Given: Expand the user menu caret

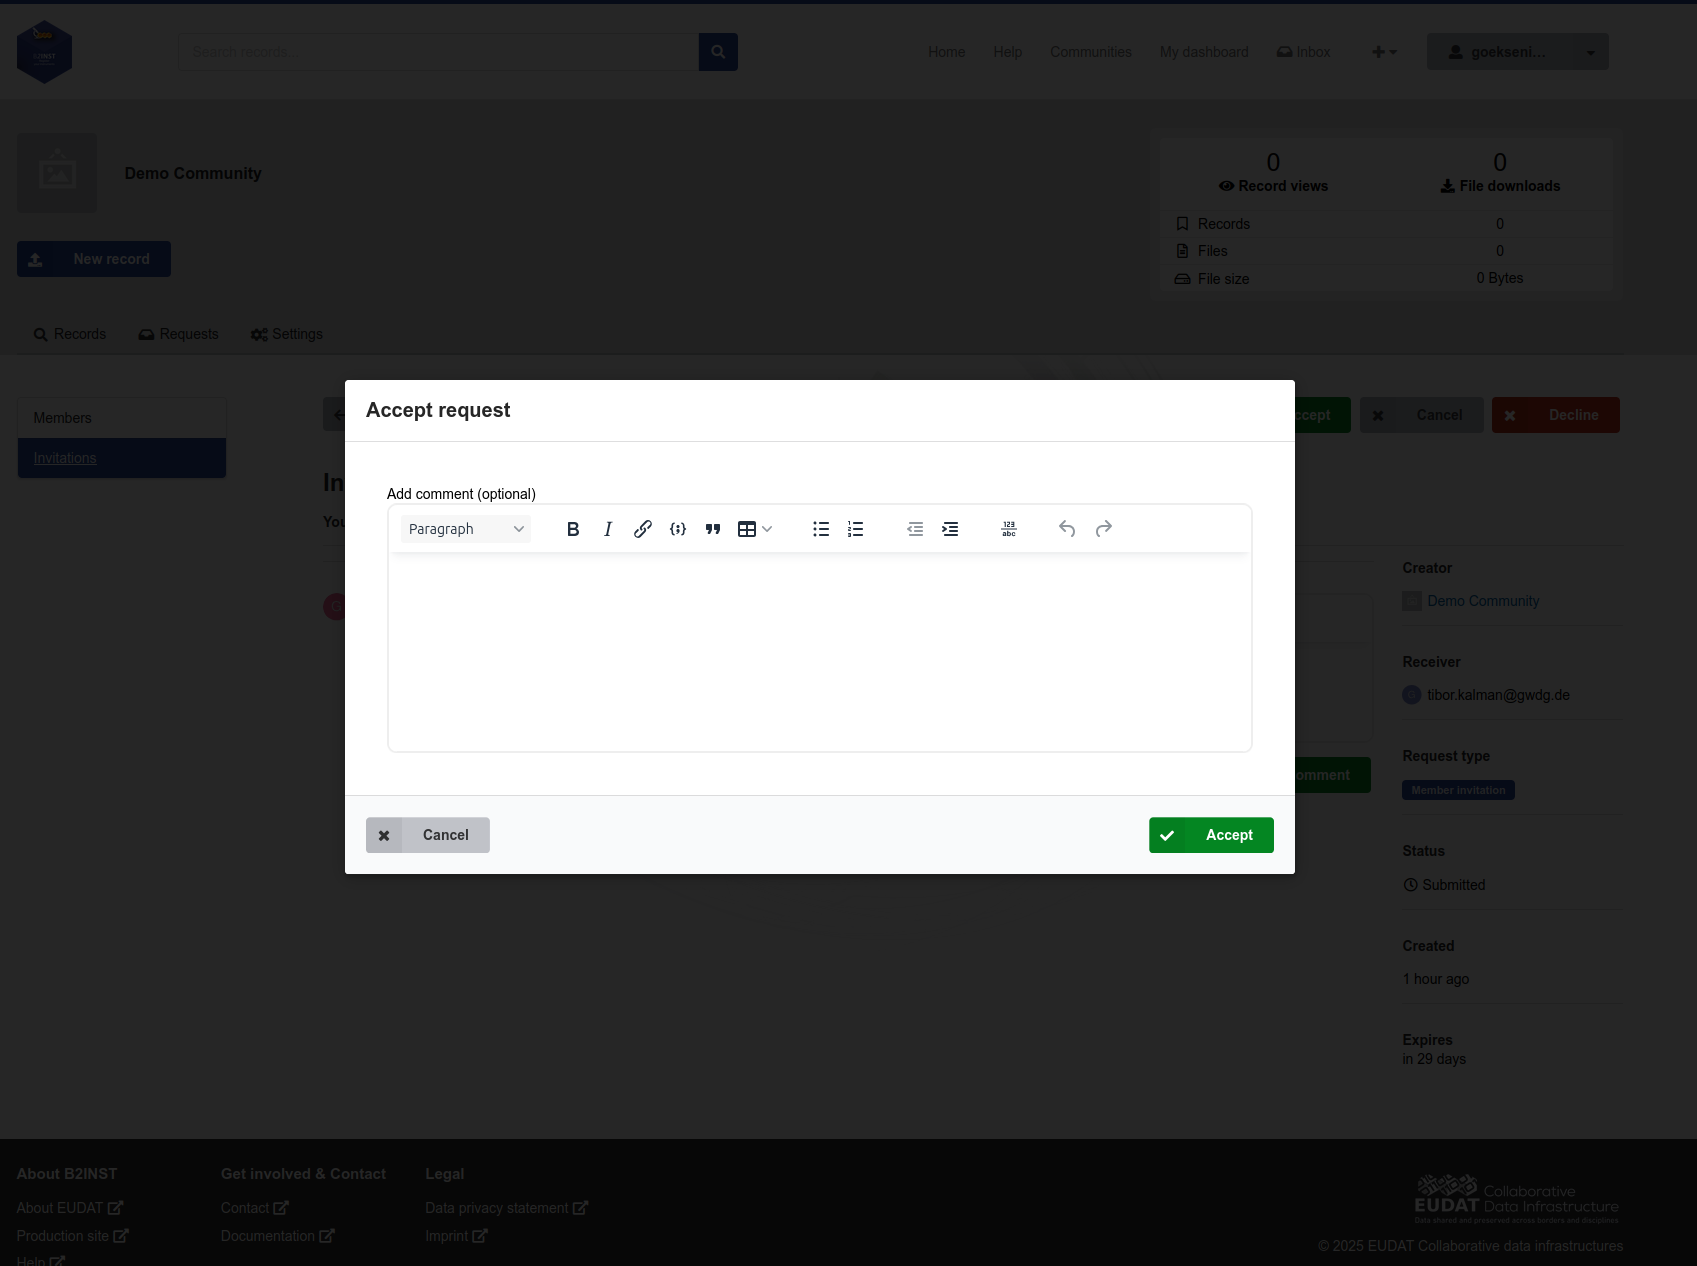Looking at the screenshot, I should (1591, 52).
